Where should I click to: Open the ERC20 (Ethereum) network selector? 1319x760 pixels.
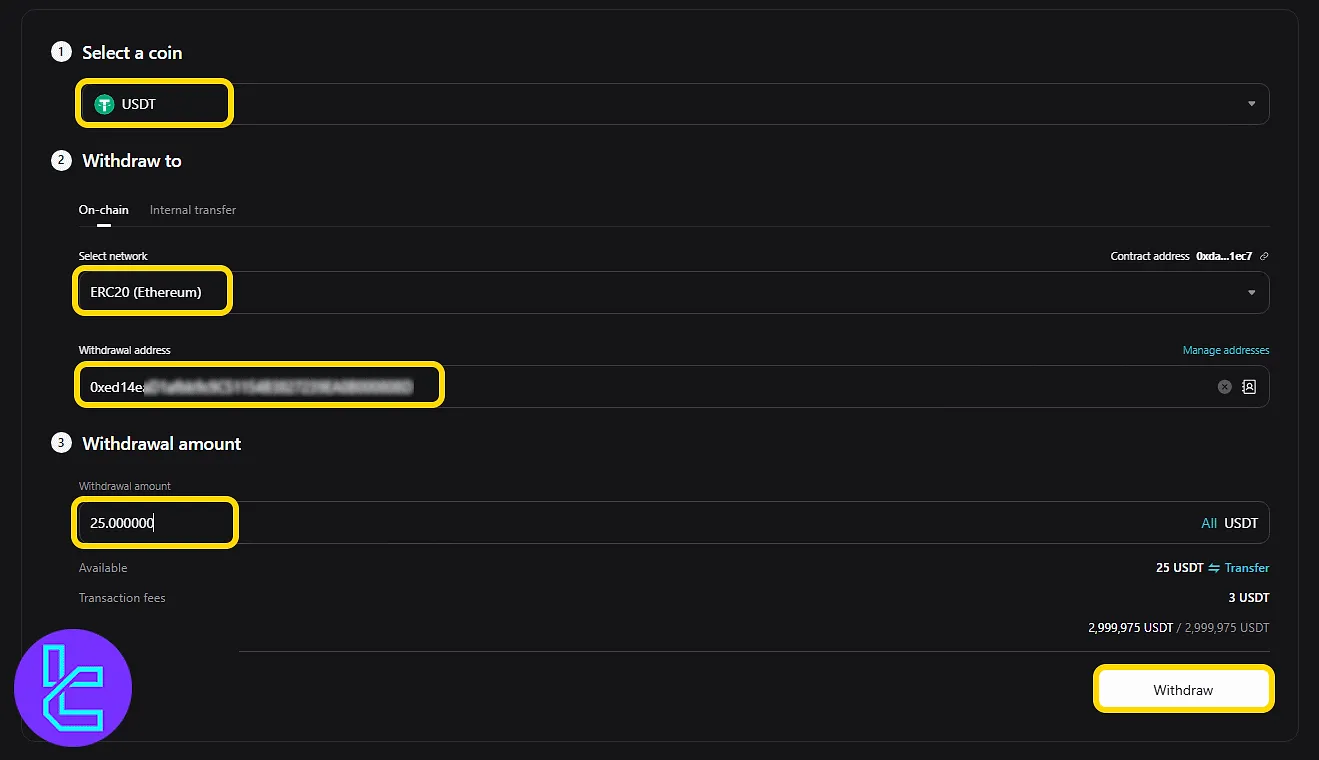point(674,292)
